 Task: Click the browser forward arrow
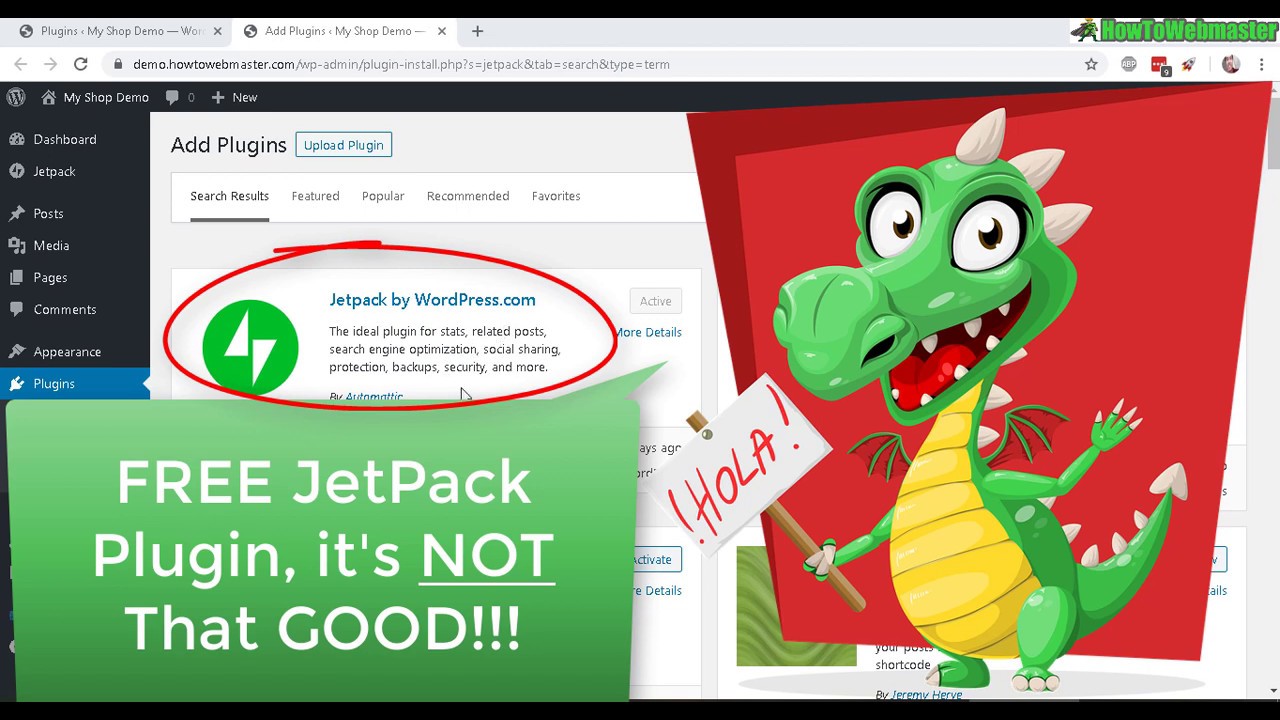(x=50, y=64)
